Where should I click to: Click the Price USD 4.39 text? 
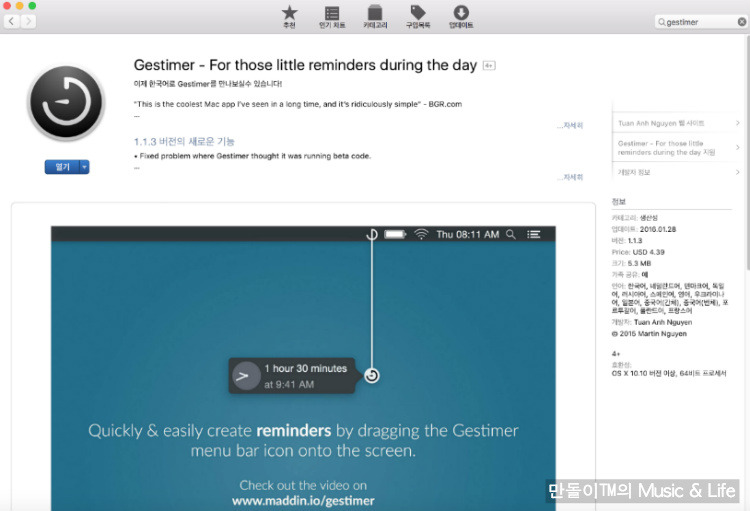click(x=638, y=252)
